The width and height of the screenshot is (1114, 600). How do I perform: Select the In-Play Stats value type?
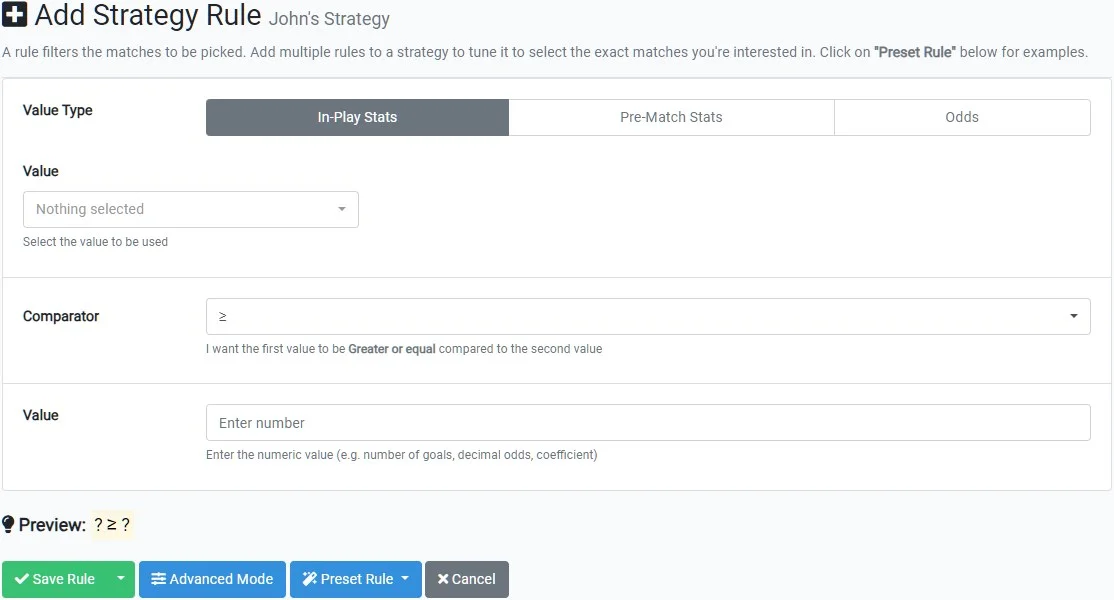357,117
